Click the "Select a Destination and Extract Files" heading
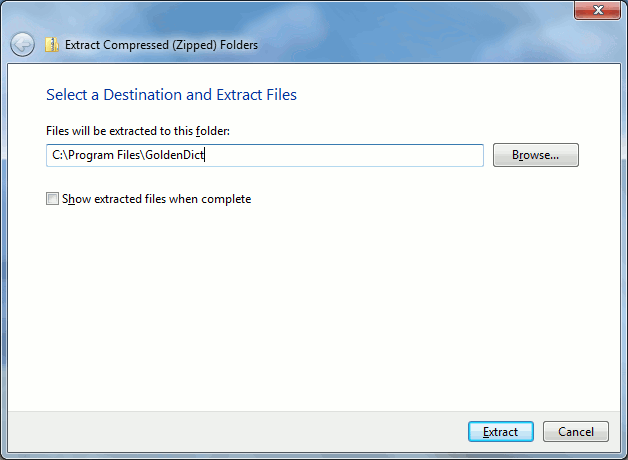Viewport: 628px width, 460px height. tap(171, 95)
